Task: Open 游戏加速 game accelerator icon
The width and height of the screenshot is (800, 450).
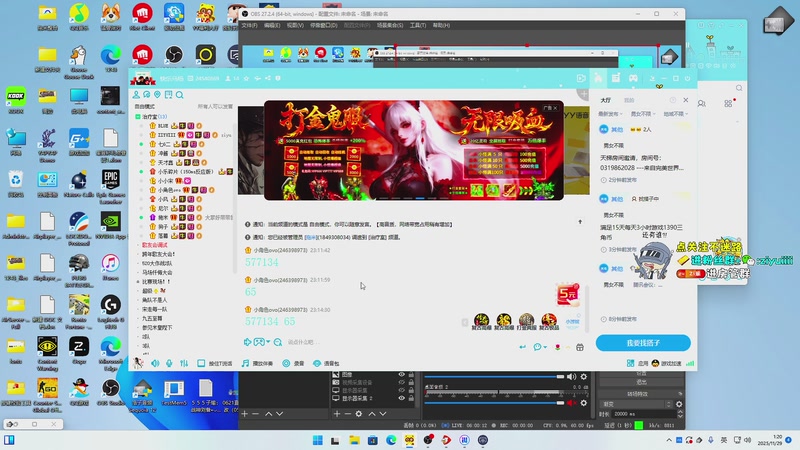Action: coord(656,363)
